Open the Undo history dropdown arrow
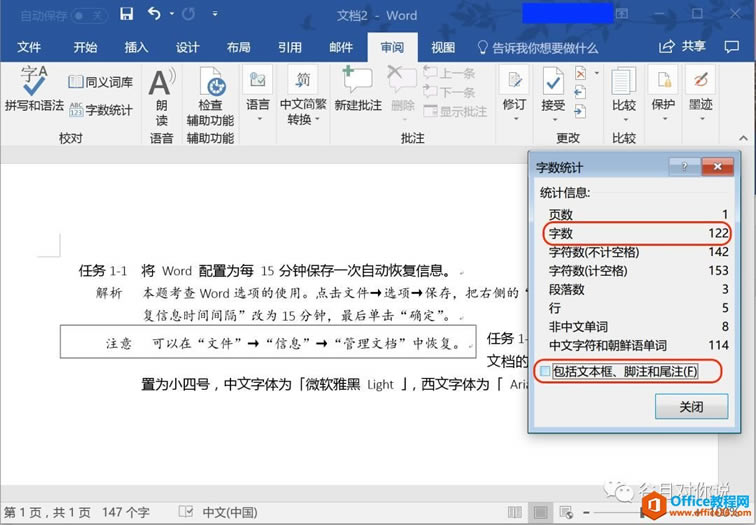Image resolution: width=756 pixels, height=525 pixels. [x=171, y=14]
